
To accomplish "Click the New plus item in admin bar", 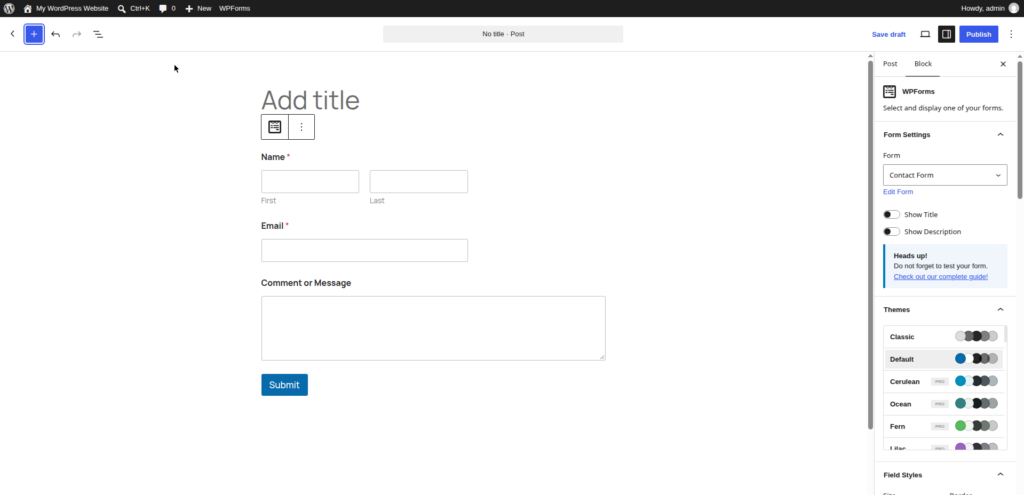I will point(198,8).
